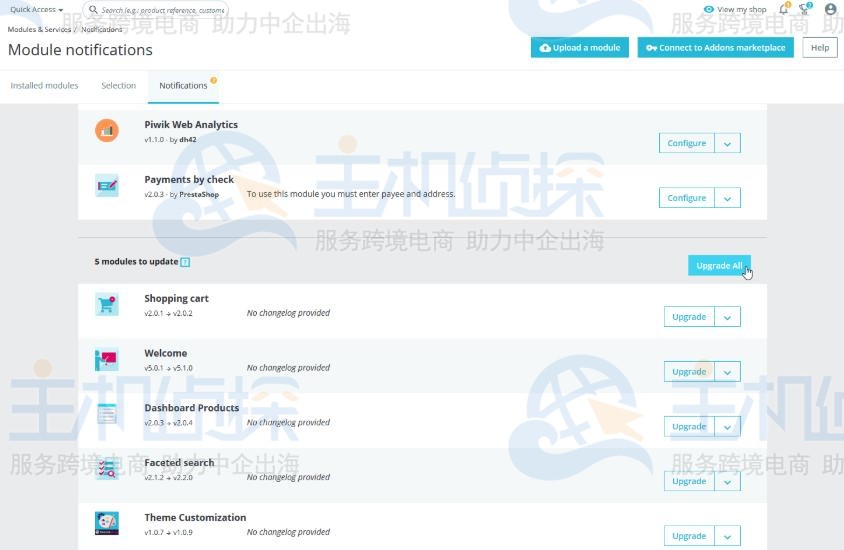Screen dimensions: 844x550
Task: Click the Upload a module button
Action: point(580,48)
